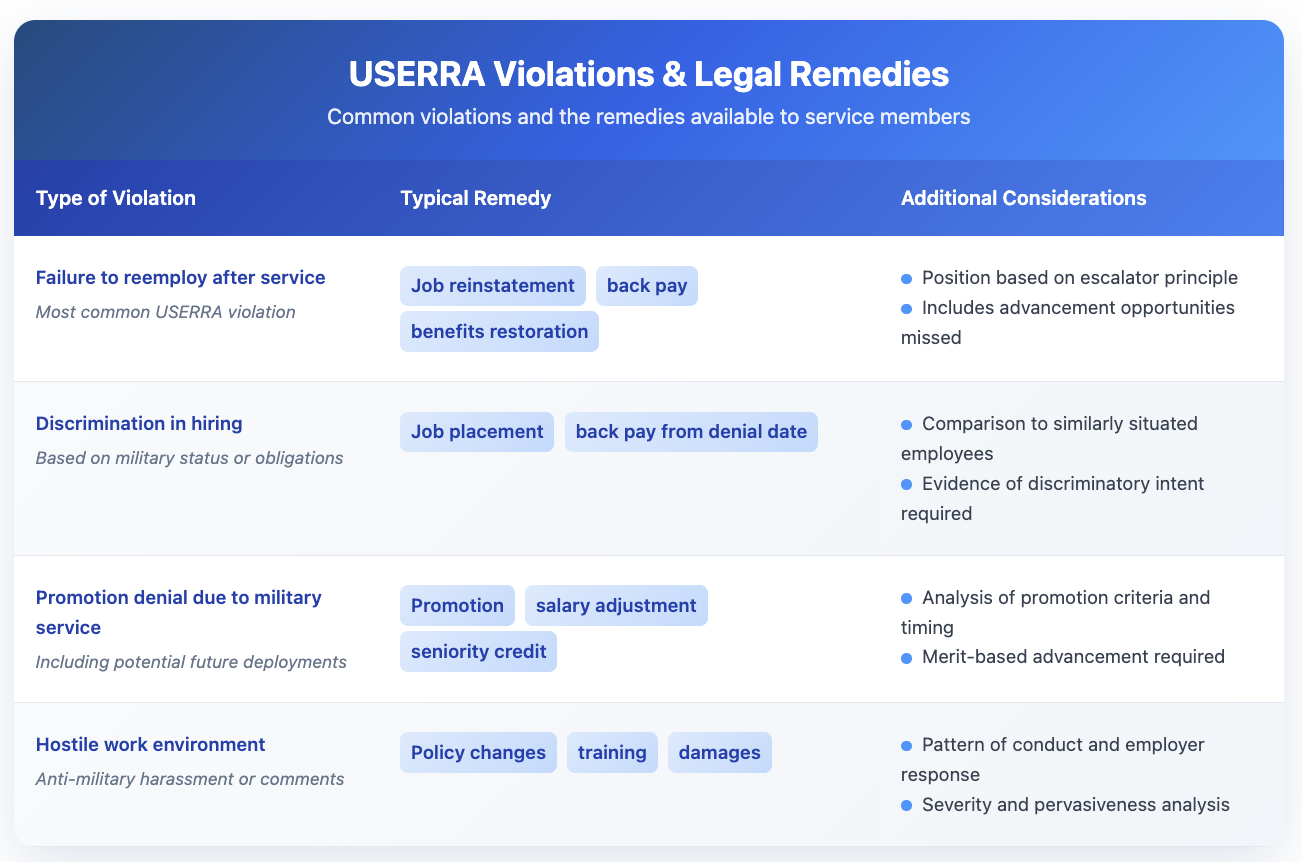The image size is (1302, 862).
Task: Open the 'Hostile work environment' row title
Action: (x=151, y=745)
